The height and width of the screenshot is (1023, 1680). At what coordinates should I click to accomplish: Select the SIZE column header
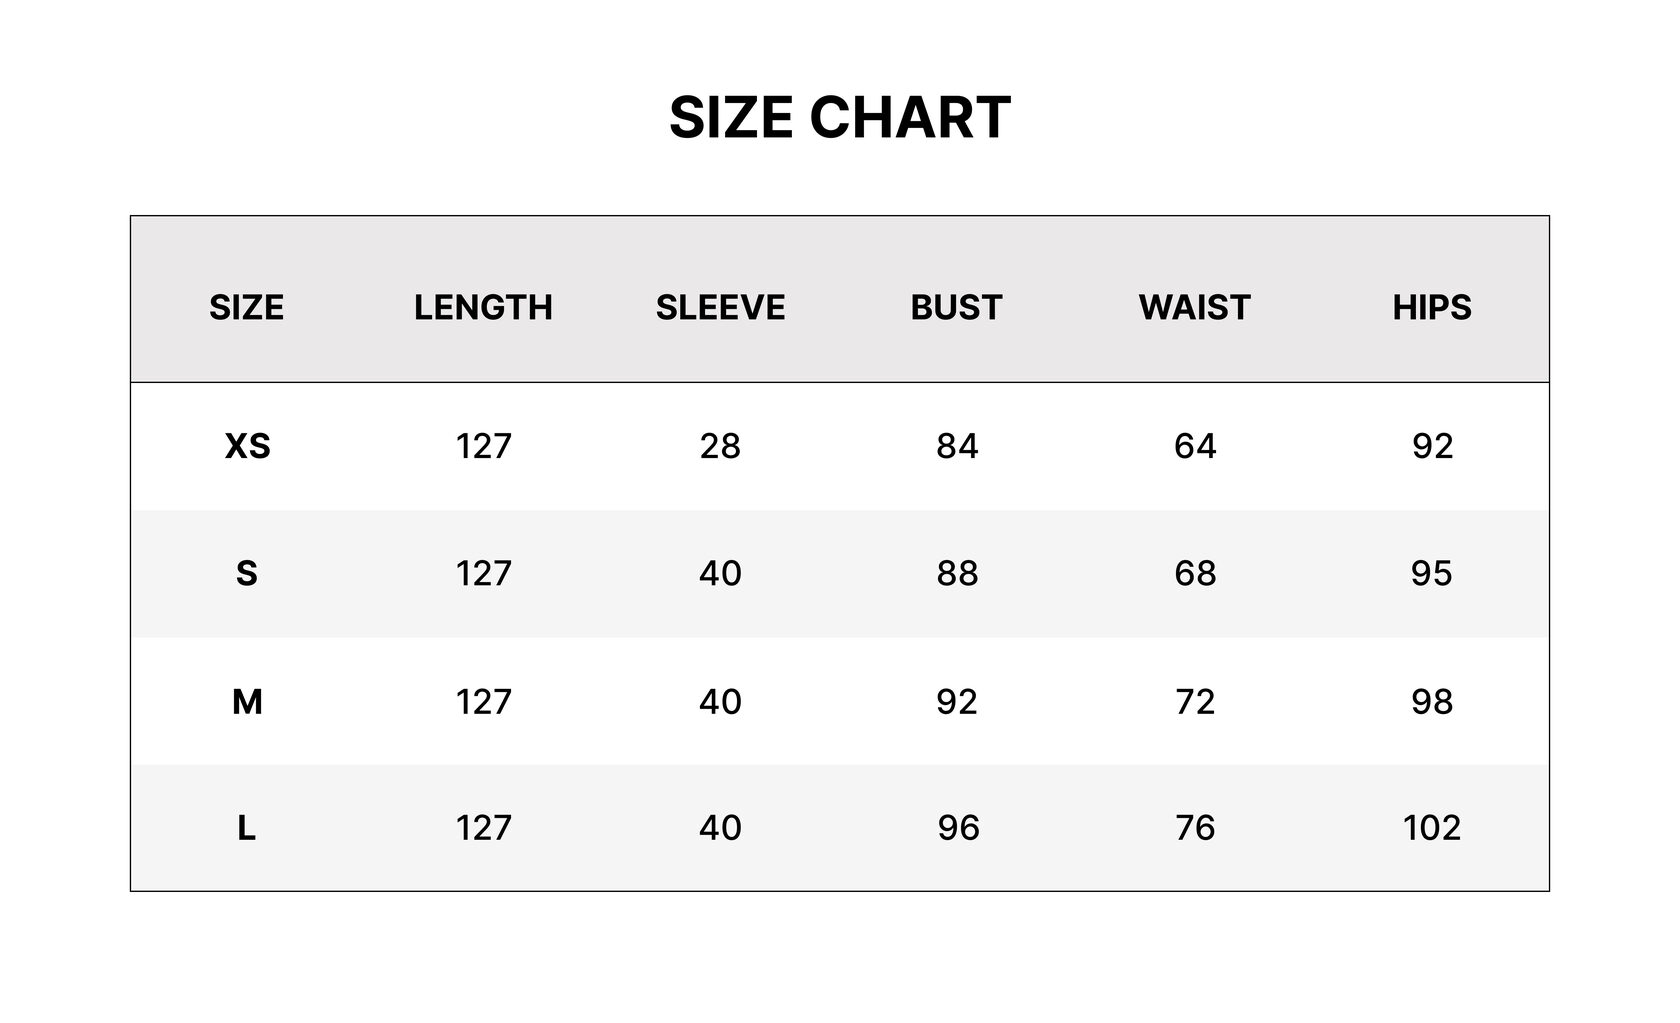pyautogui.click(x=246, y=307)
